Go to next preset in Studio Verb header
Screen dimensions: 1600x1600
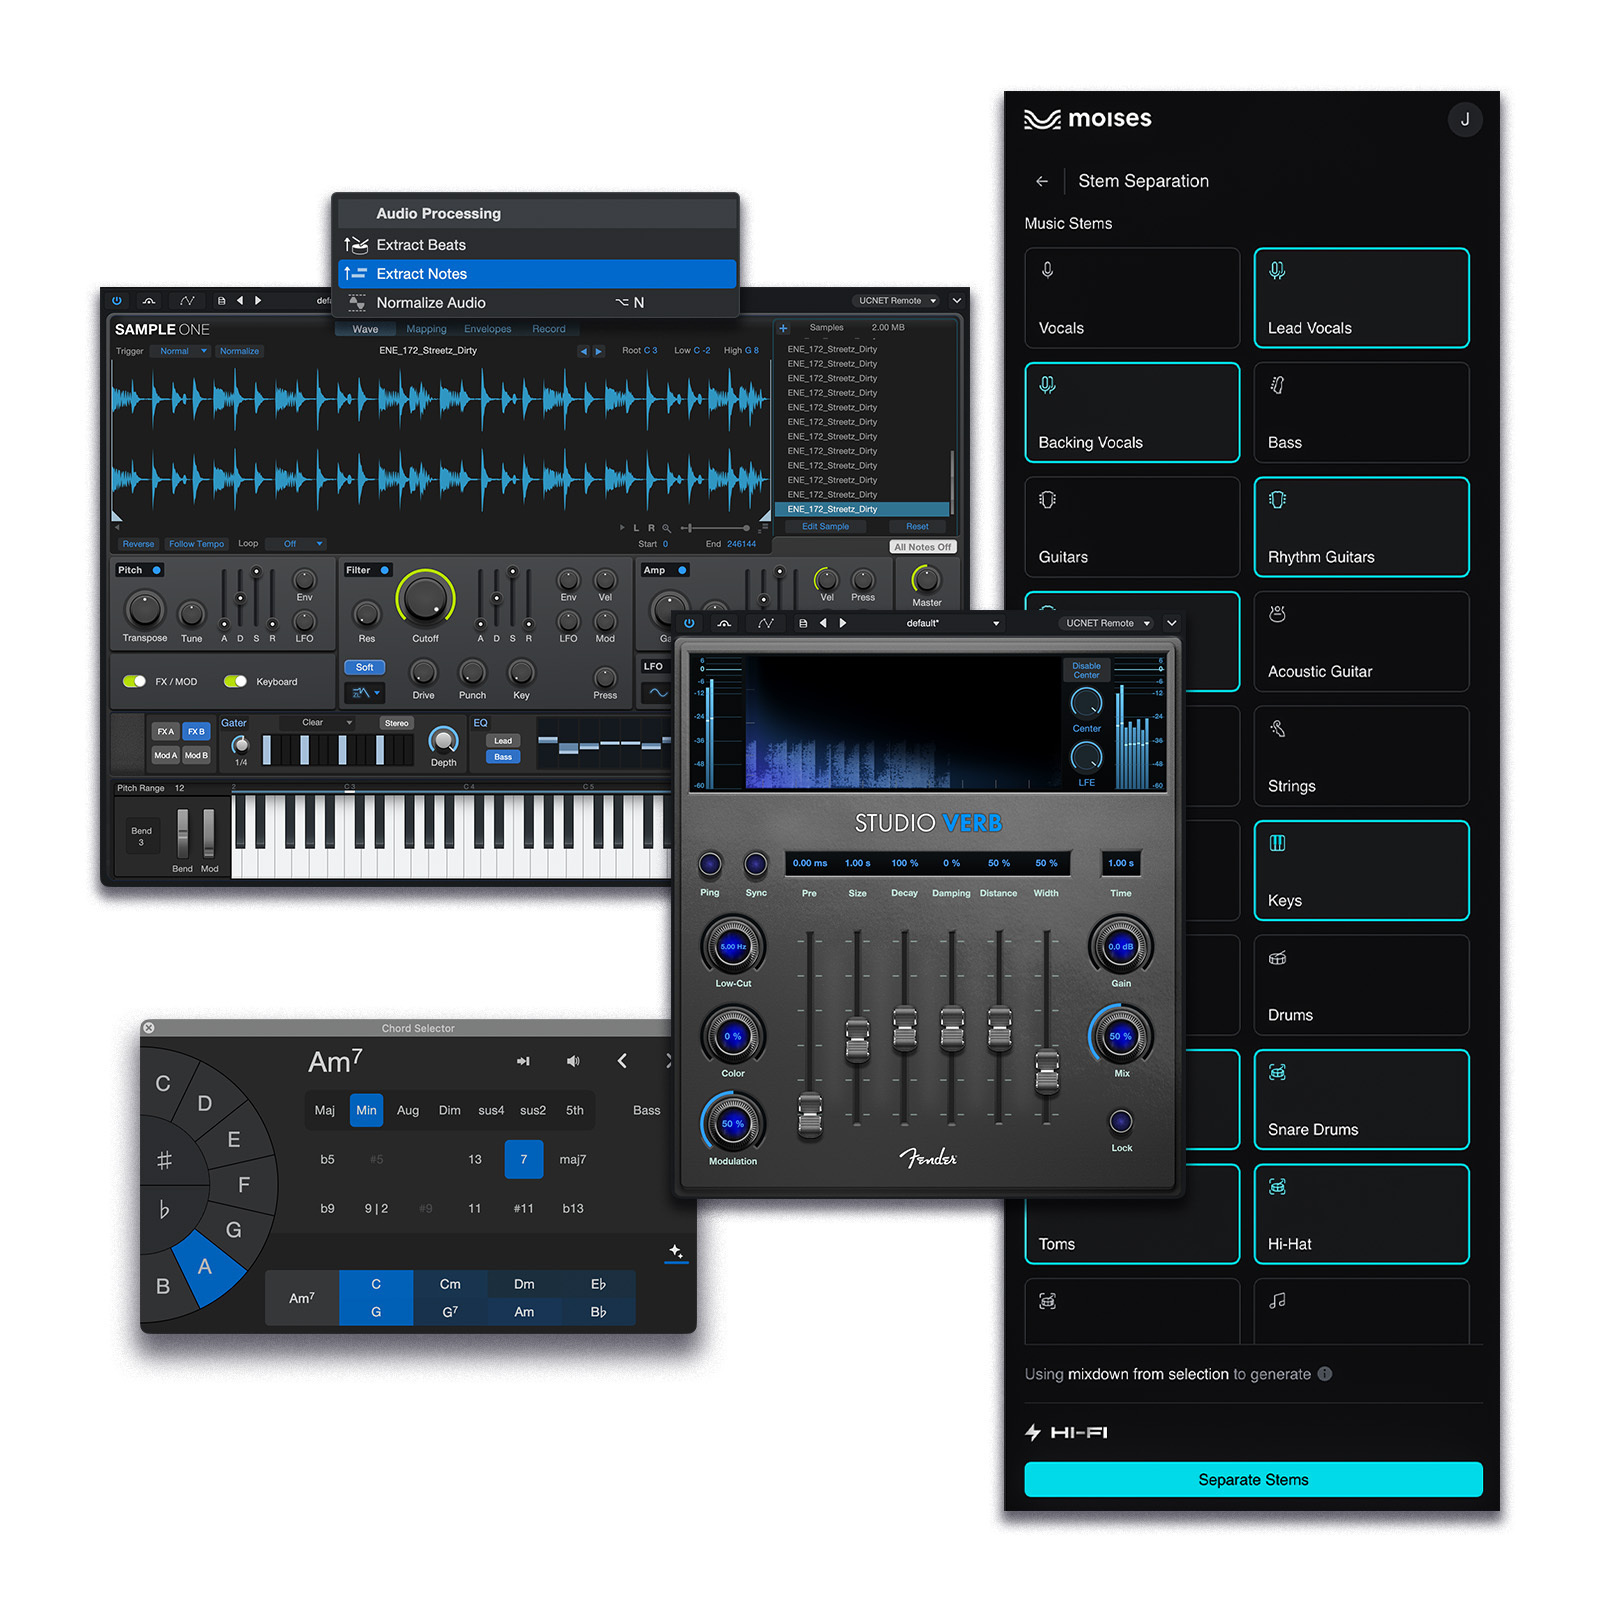pos(843,623)
